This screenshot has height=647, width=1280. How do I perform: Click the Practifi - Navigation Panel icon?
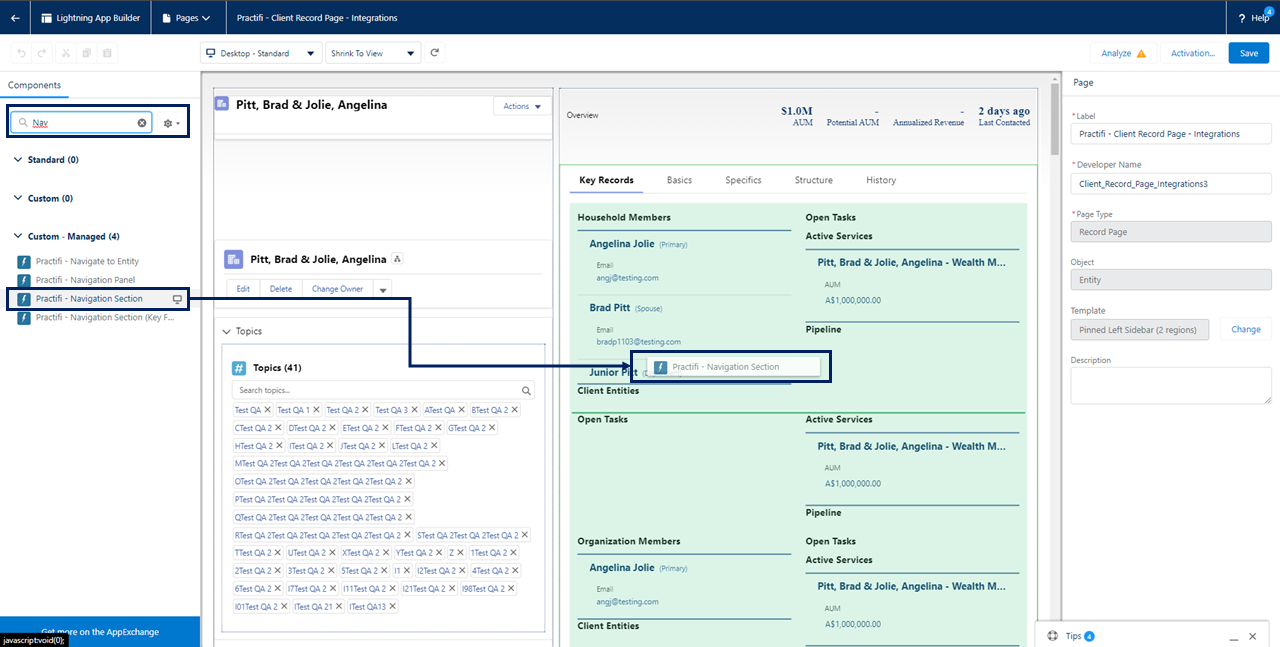[x=24, y=280]
